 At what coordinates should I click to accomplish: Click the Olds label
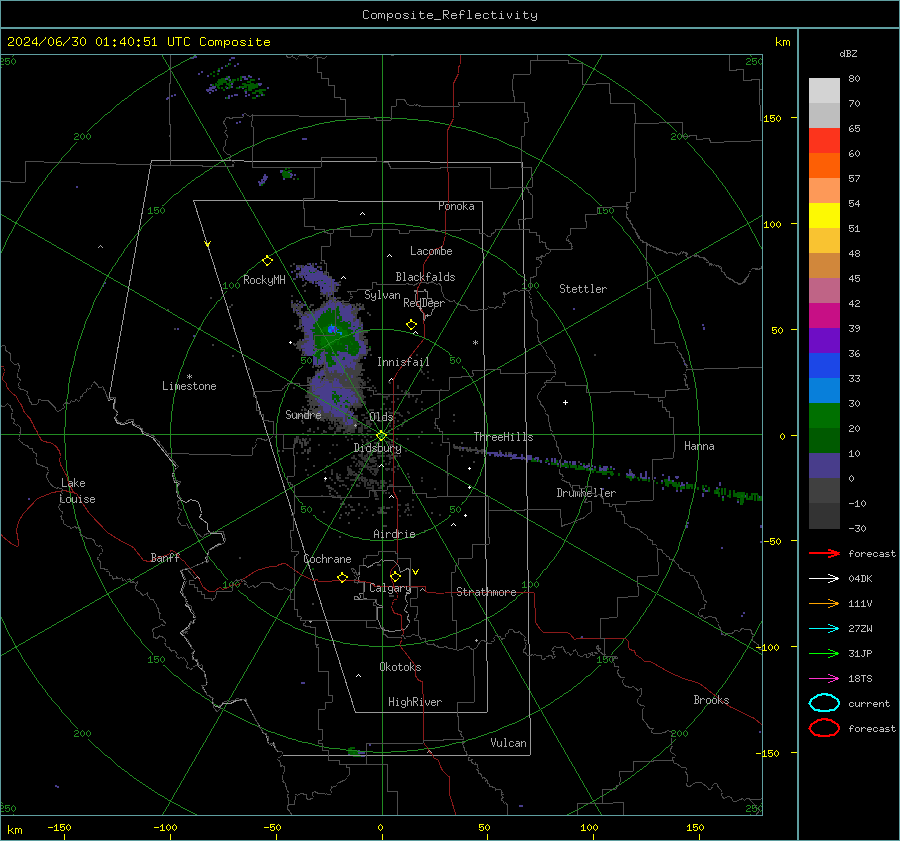point(381,417)
